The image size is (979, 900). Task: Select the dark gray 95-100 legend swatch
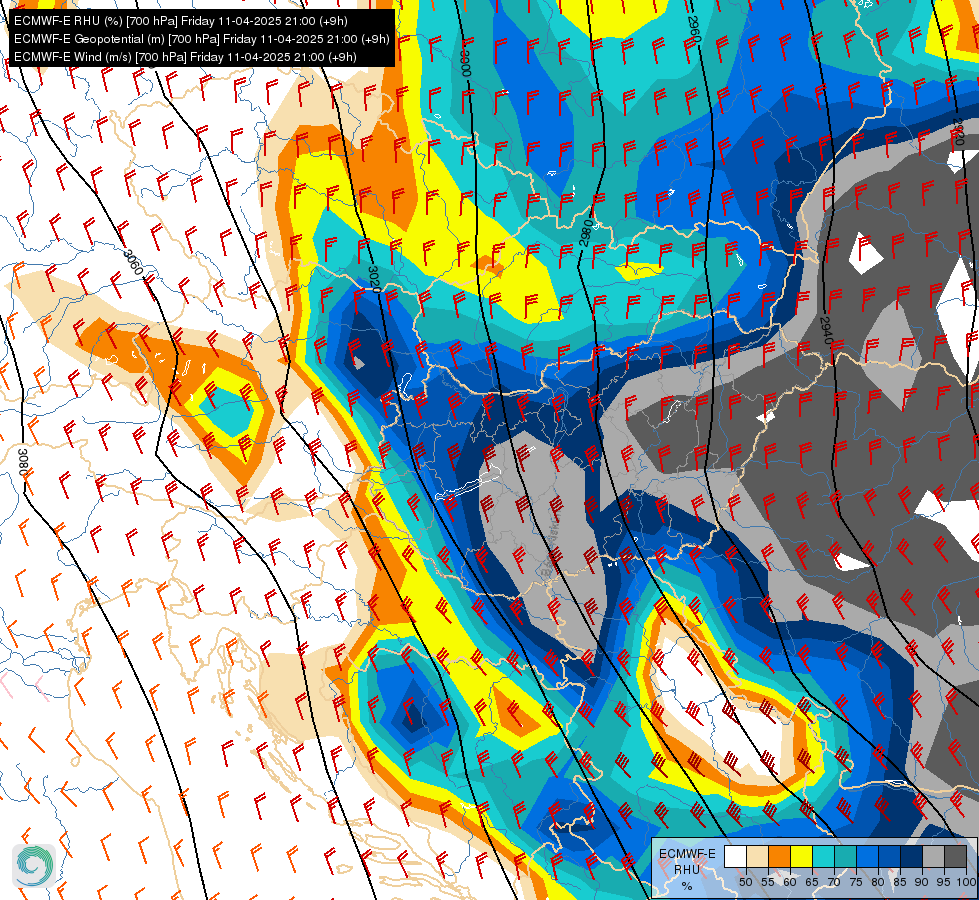tap(955, 856)
